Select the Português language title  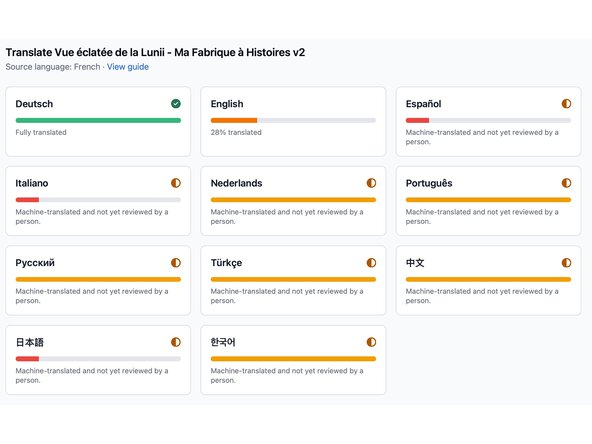click(429, 183)
